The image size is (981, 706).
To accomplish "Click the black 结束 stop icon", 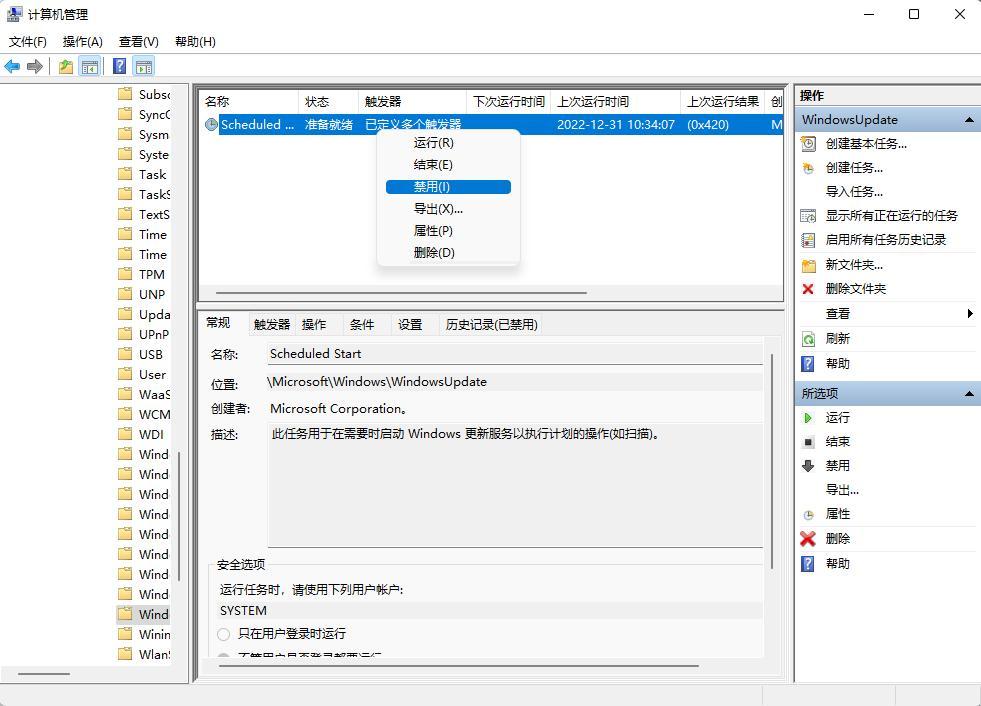I will pos(808,443).
